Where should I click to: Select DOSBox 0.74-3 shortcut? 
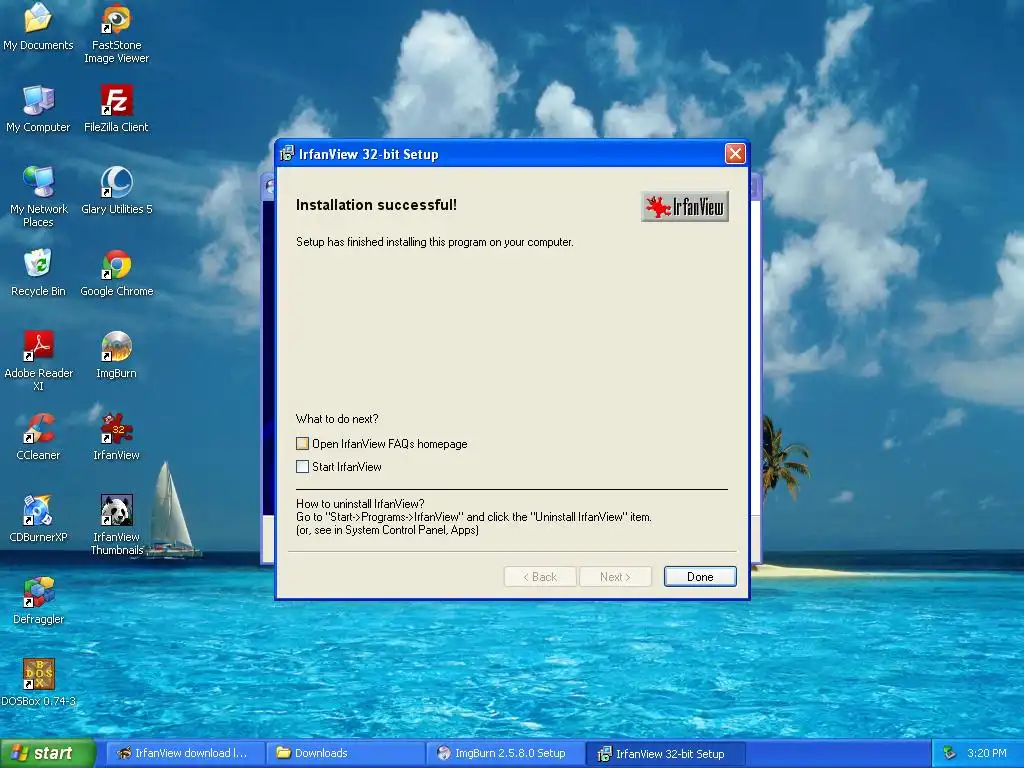point(38,682)
